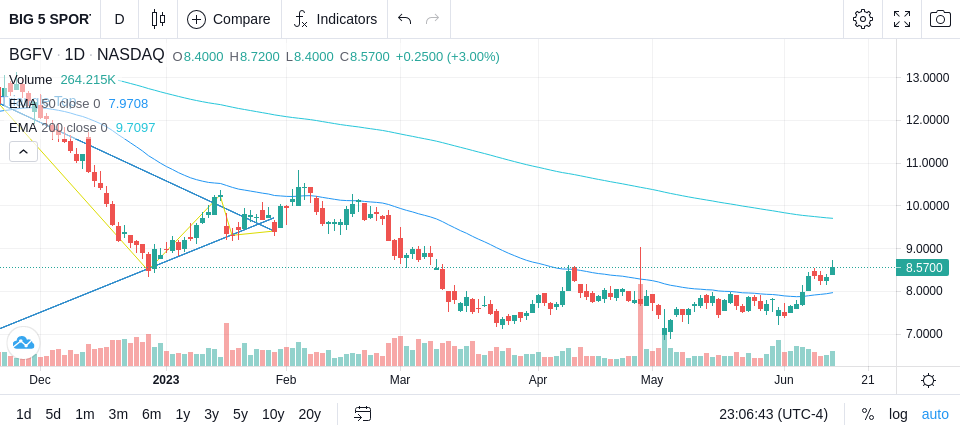The image size is (960, 433).
Task: Select the 1y time range
Action: [182, 415]
